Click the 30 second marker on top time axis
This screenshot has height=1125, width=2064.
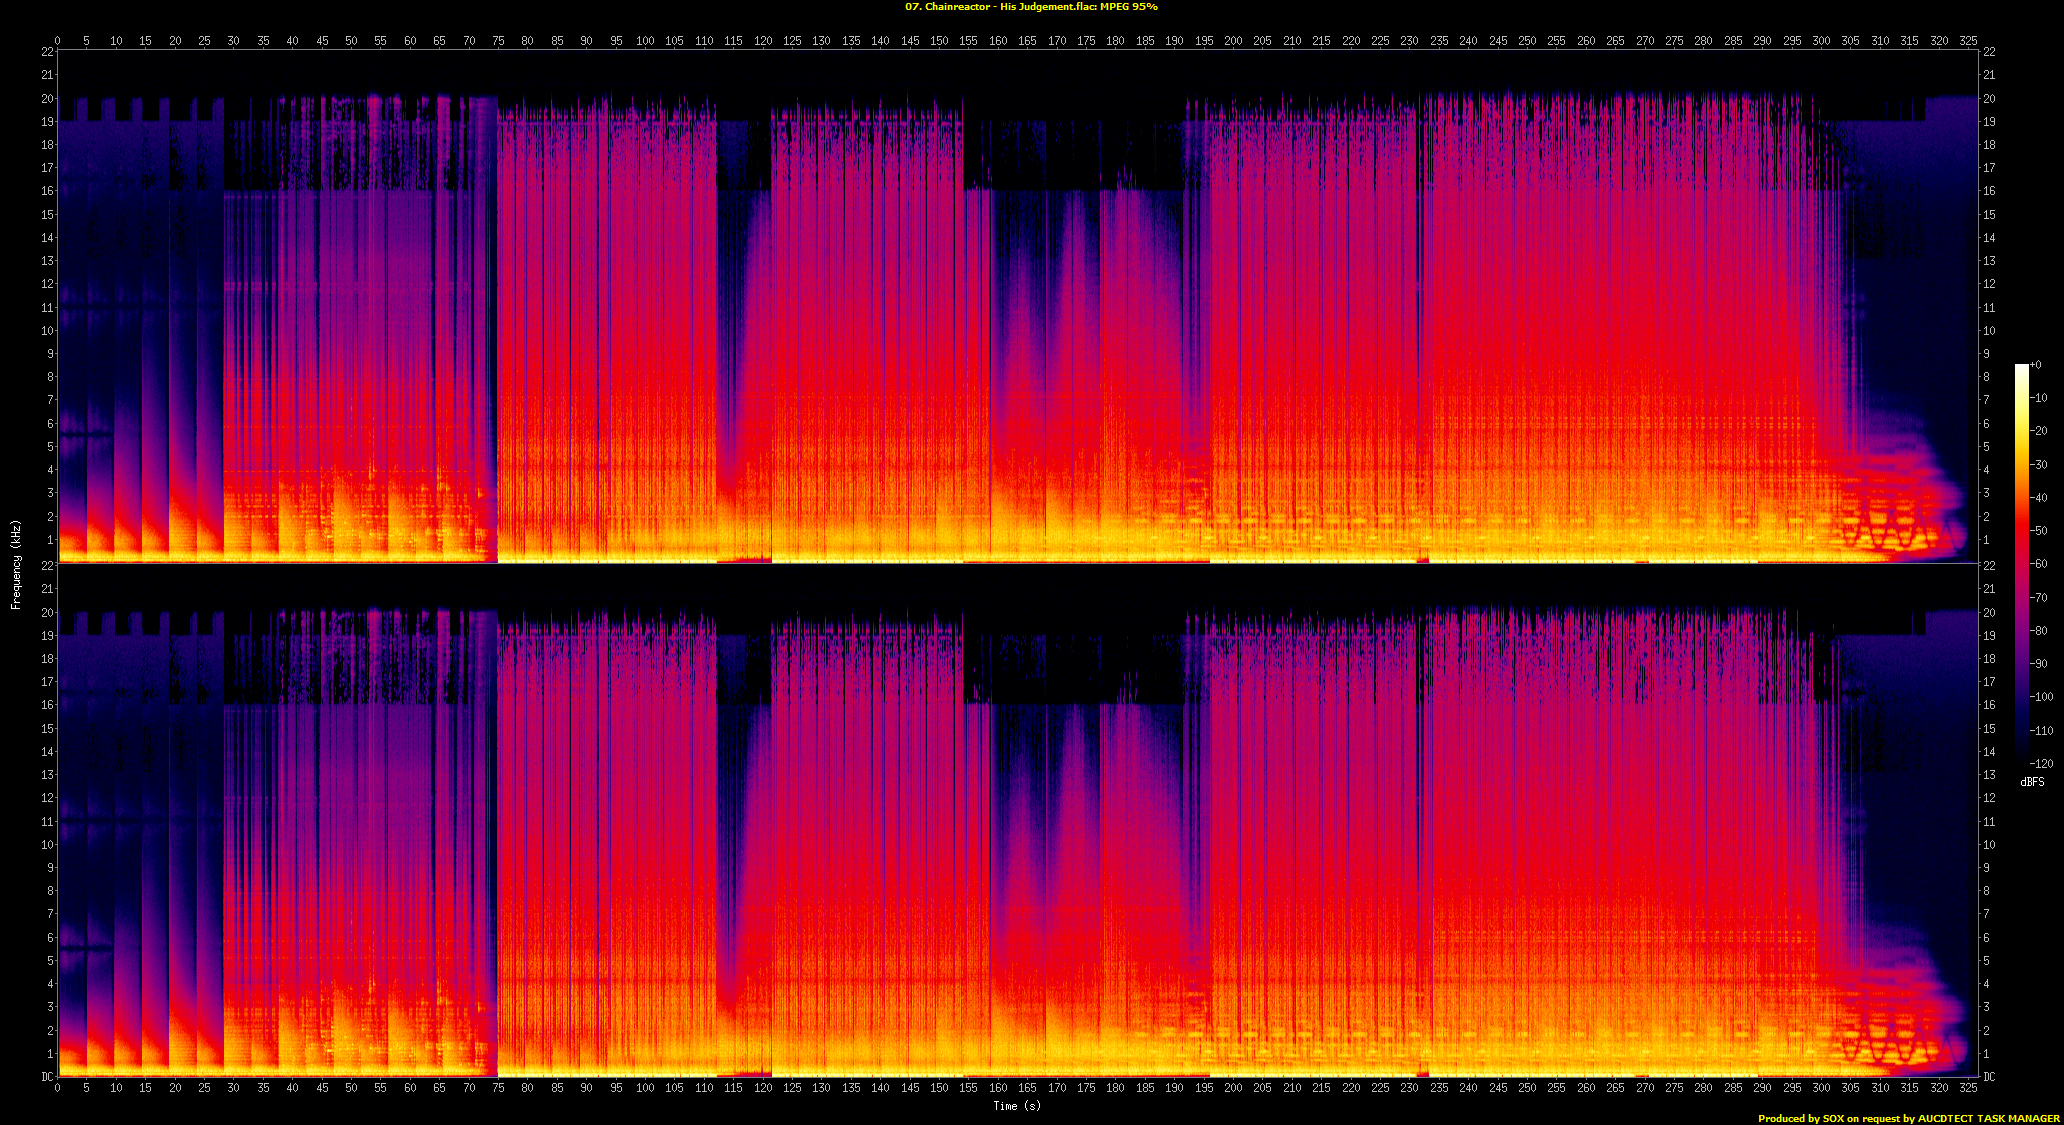pos(233,41)
